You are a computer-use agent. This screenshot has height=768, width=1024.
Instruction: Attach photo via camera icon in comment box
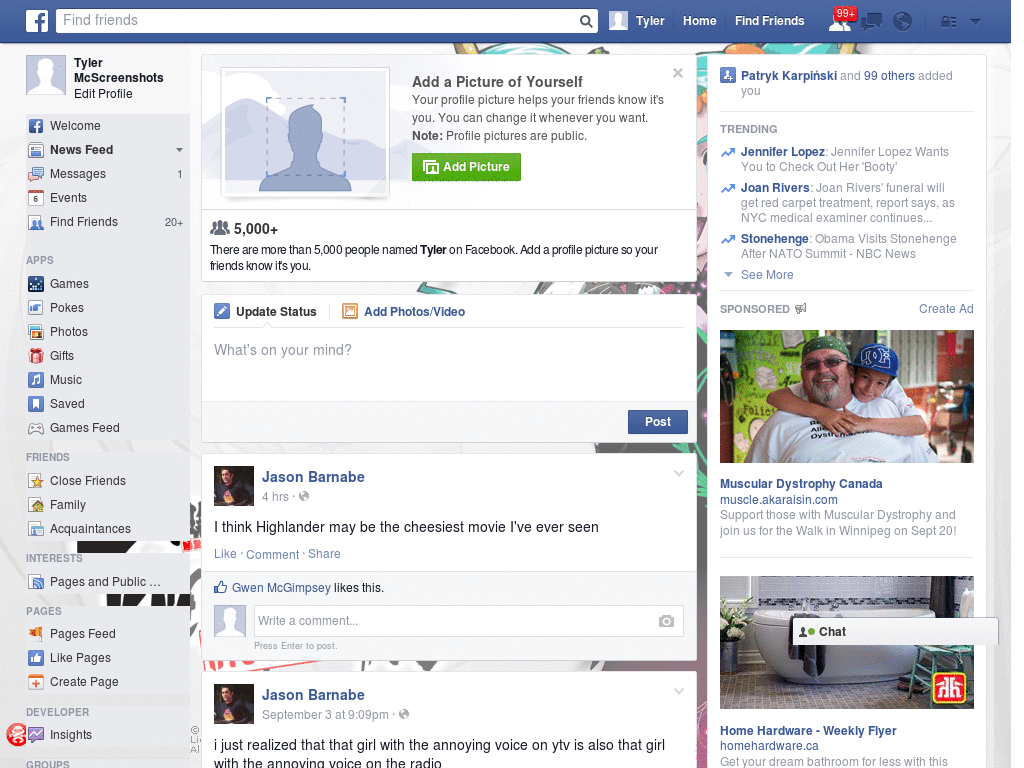tap(666, 621)
